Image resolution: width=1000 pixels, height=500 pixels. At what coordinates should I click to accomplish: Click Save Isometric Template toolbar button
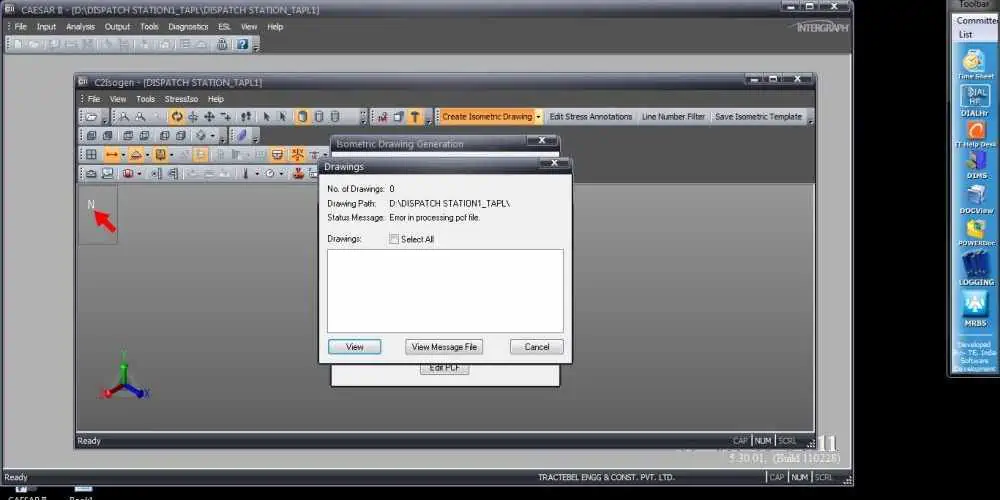tap(758, 117)
